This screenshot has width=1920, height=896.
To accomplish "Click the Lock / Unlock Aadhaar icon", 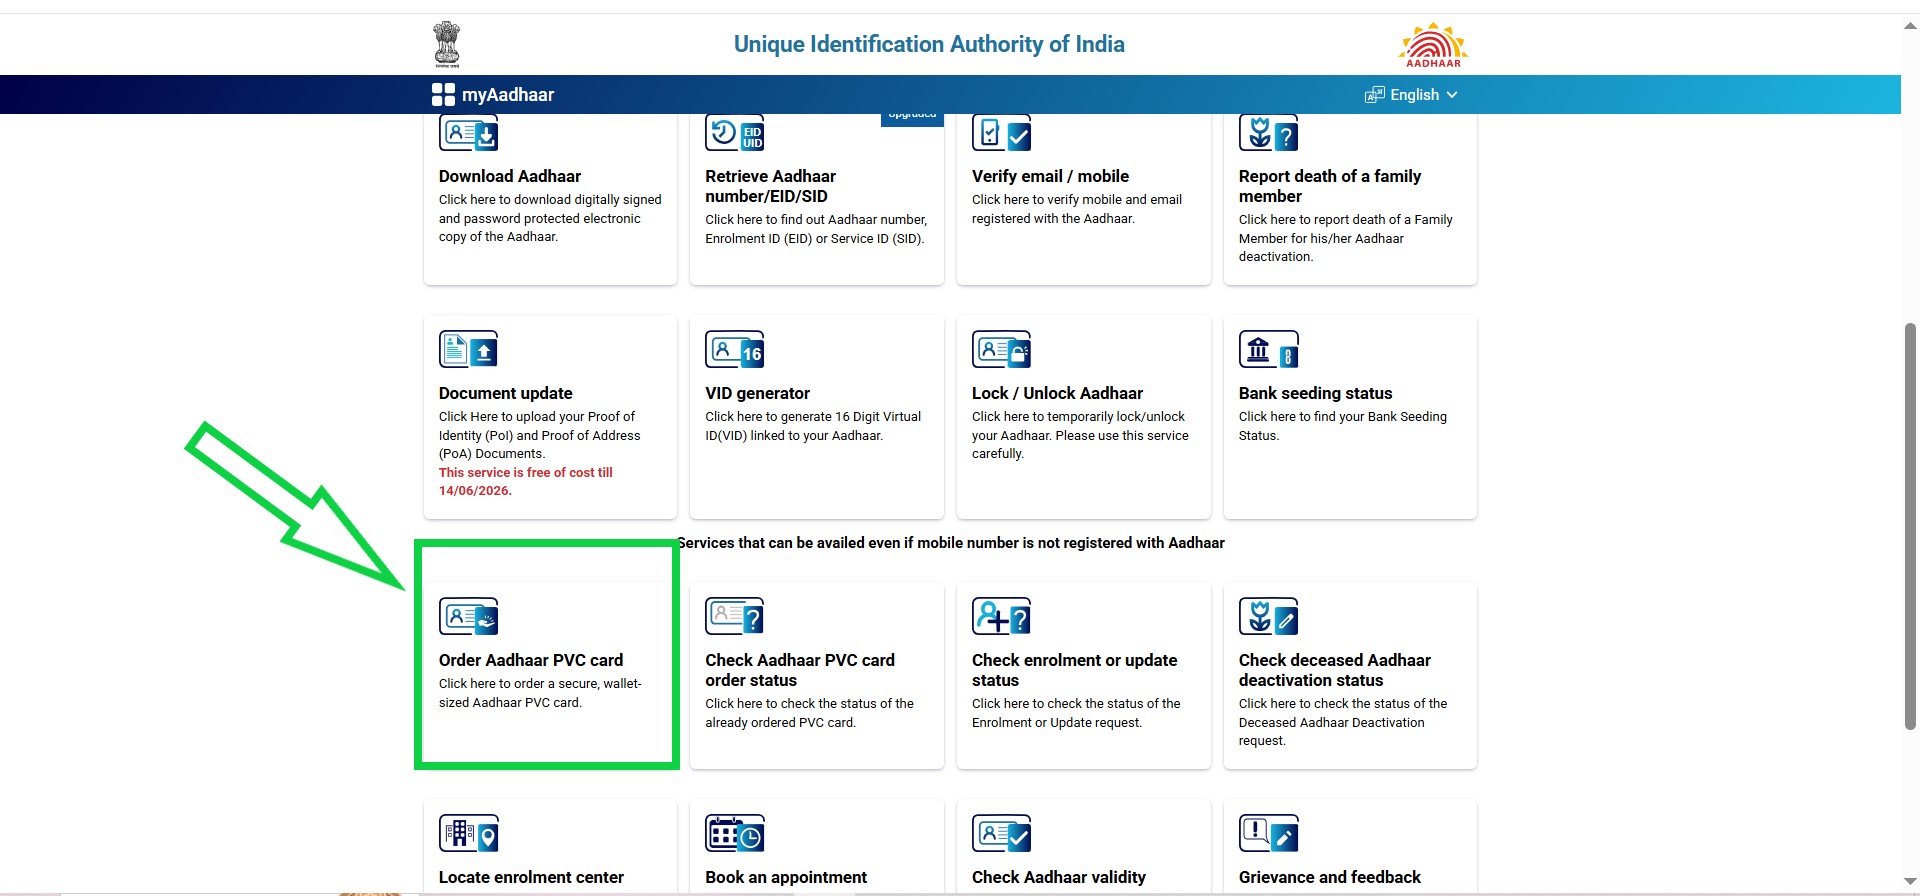I will [1001, 350].
